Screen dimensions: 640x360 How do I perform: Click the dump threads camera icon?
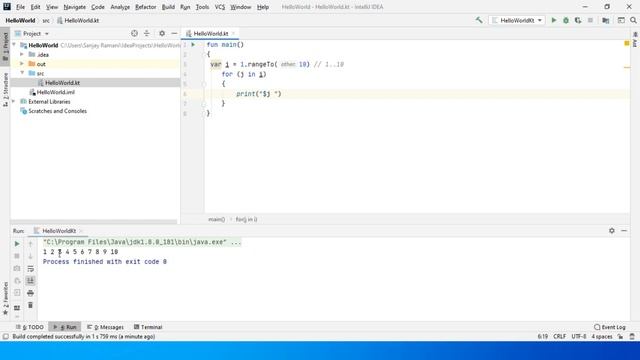click(17, 269)
